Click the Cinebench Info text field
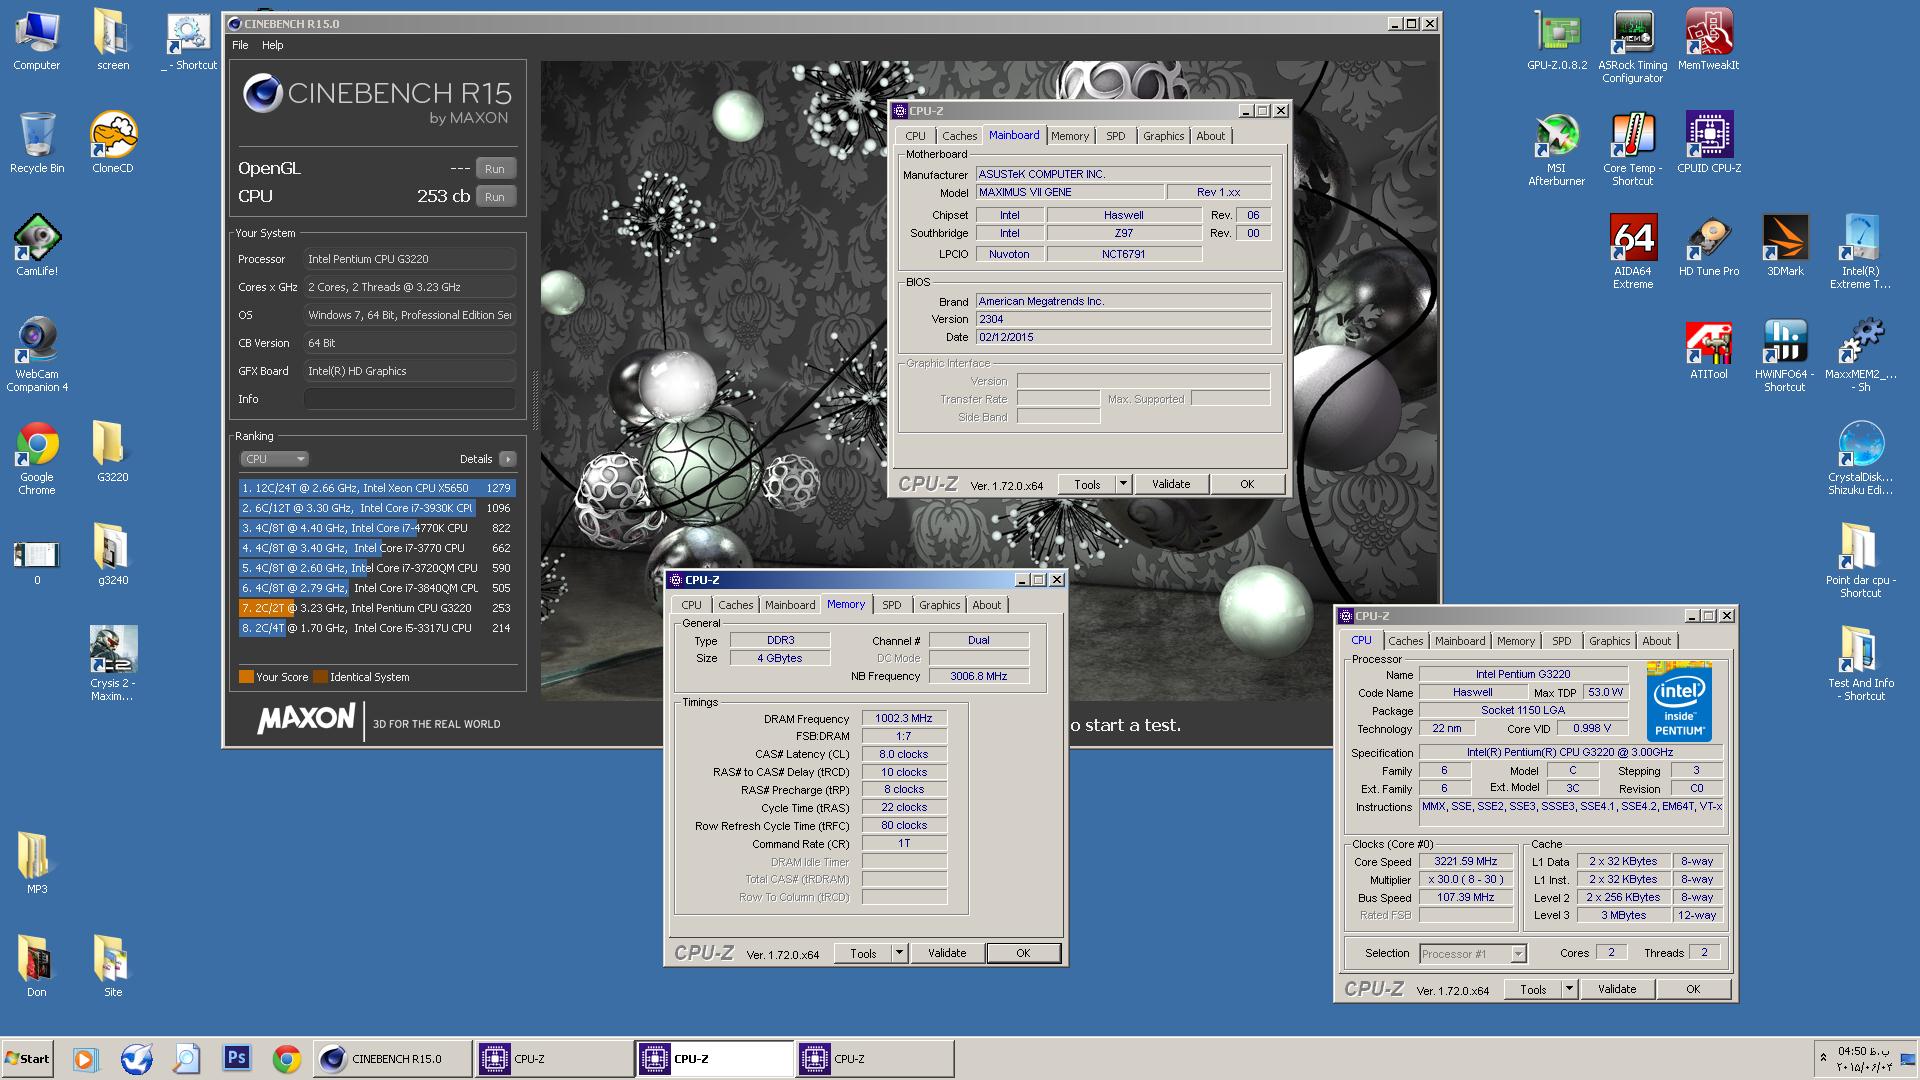1920x1080 pixels. [x=410, y=399]
